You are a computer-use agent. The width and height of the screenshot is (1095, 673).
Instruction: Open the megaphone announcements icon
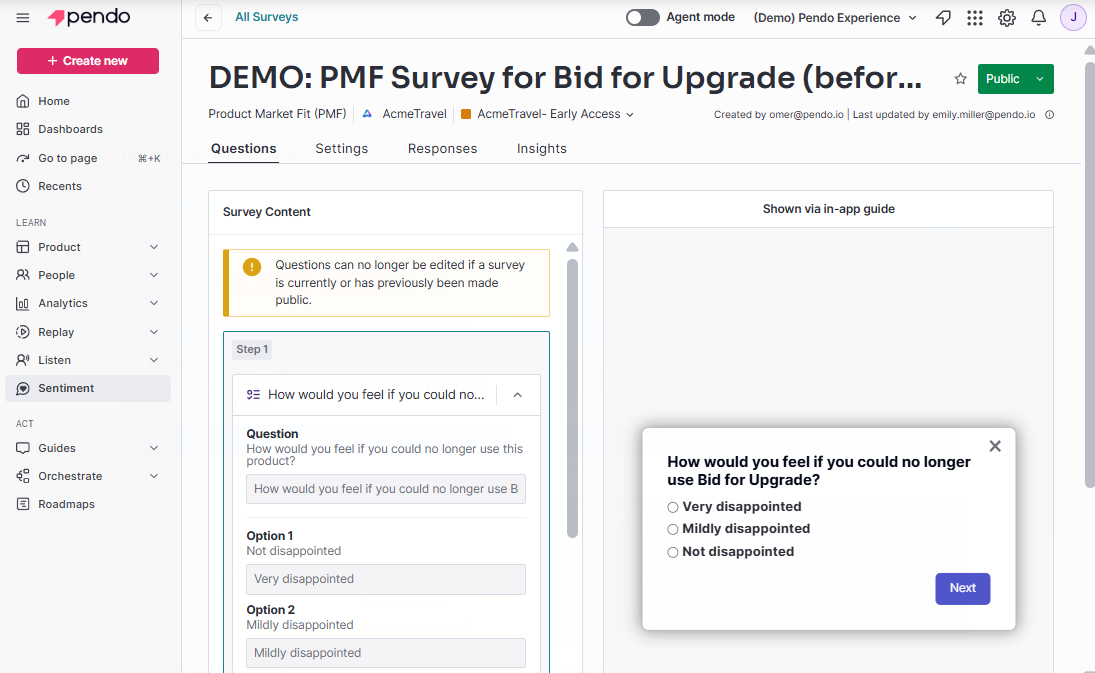click(x=943, y=18)
